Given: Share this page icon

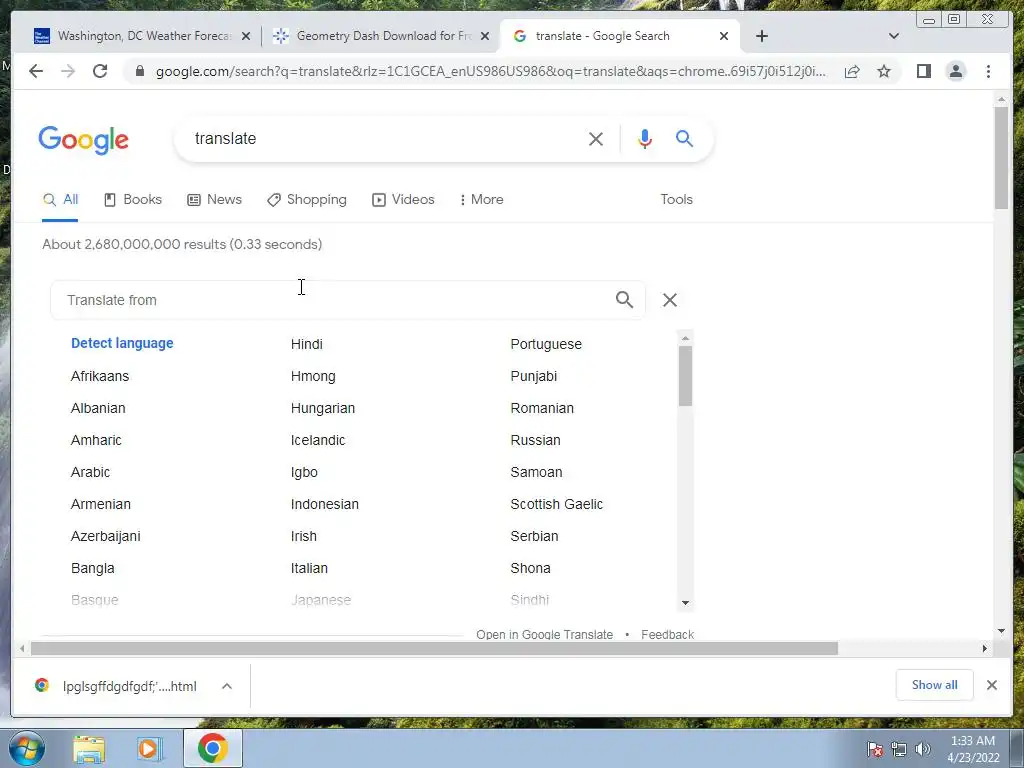Looking at the screenshot, I should (852, 71).
